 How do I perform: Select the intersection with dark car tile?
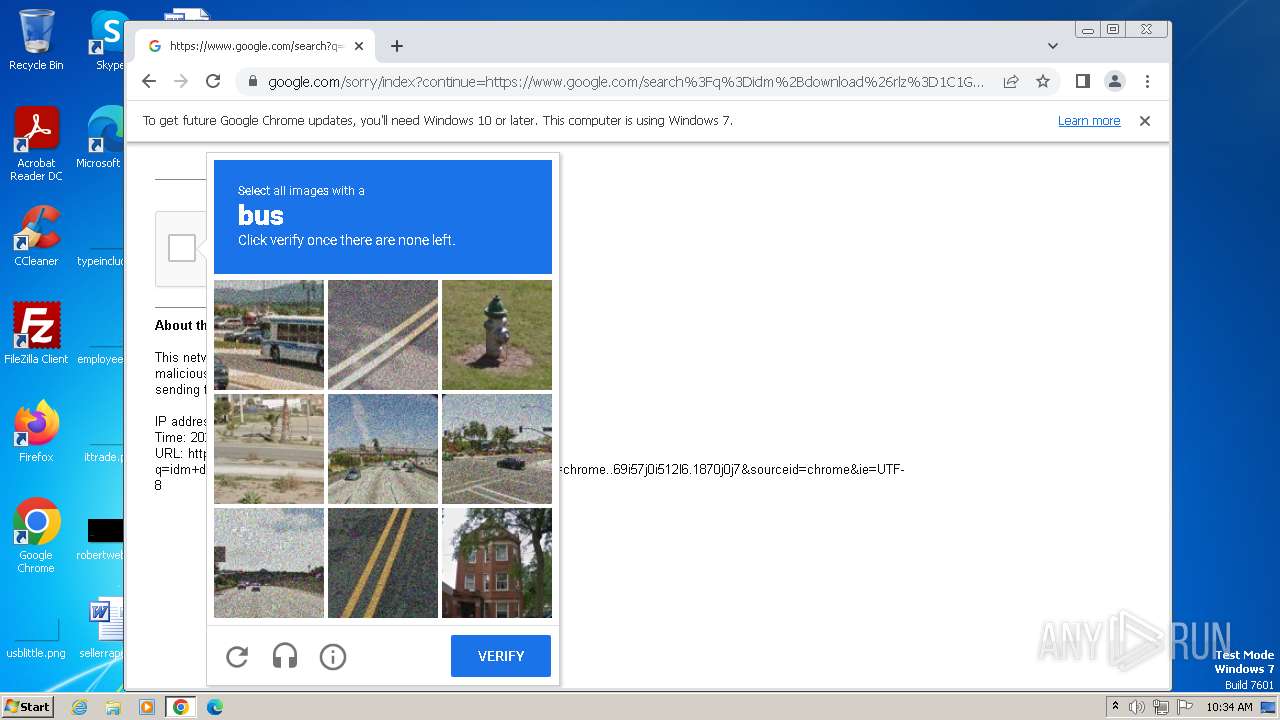point(497,449)
